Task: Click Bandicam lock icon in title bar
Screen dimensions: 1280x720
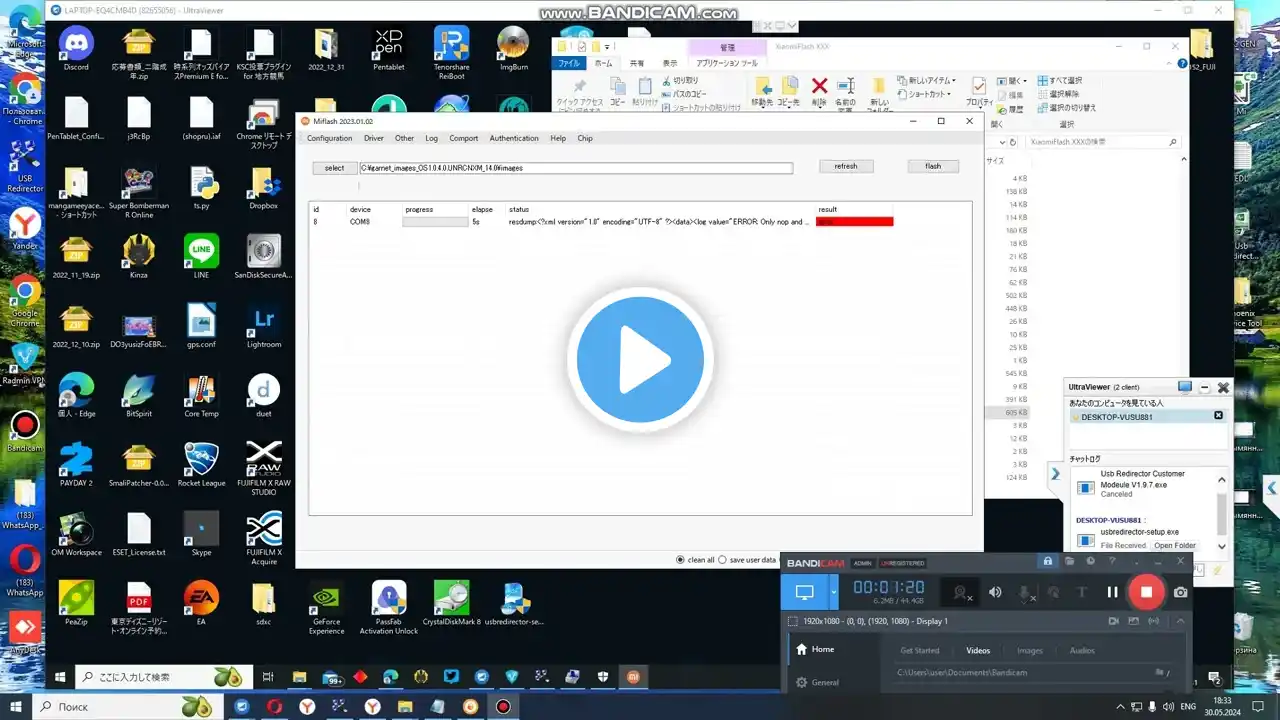Action: pyautogui.click(x=1048, y=561)
